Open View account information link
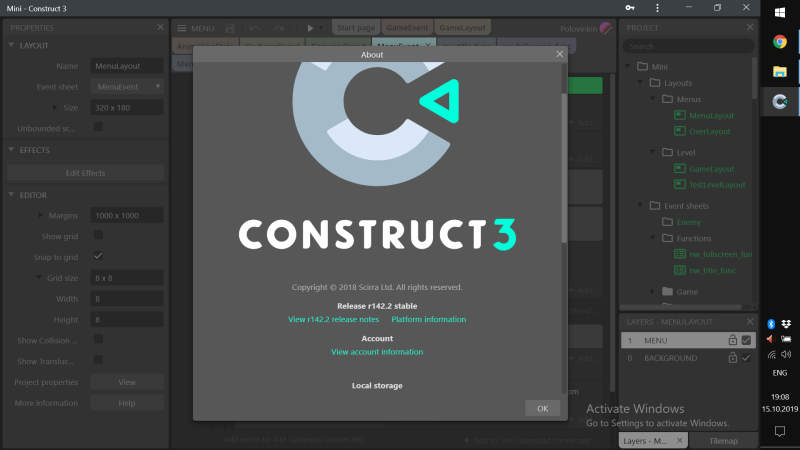Image resolution: width=800 pixels, height=450 pixels. tap(377, 352)
